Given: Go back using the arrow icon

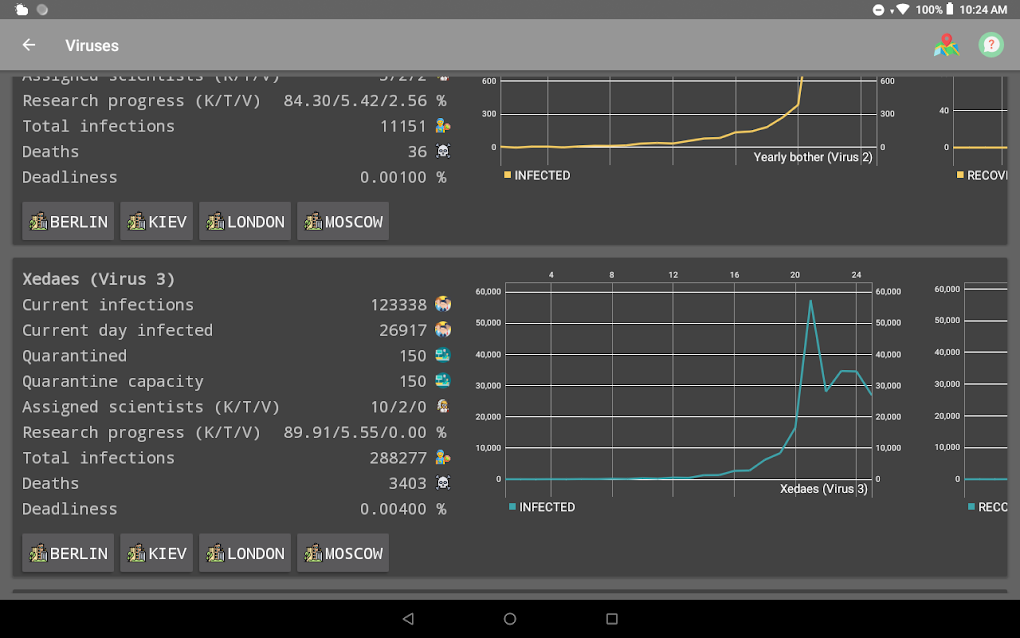Looking at the screenshot, I should [x=29, y=45].
